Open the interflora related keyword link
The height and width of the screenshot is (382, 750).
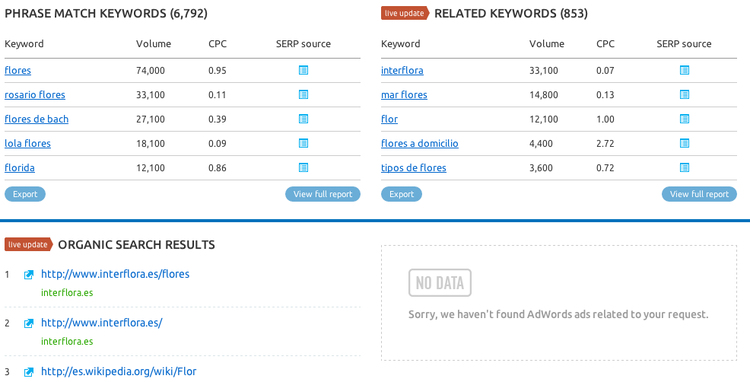point(402,71)
